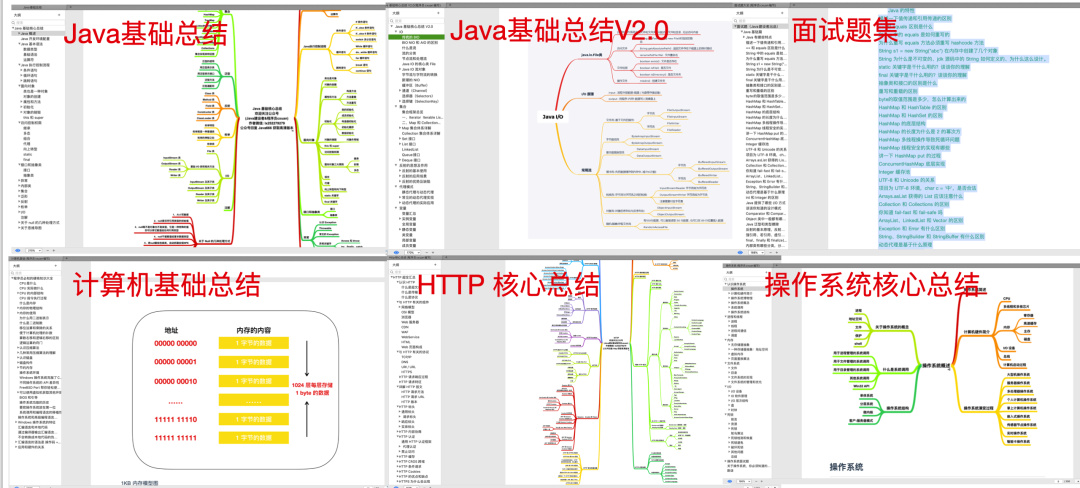Image resolution: width=1080 pixels, height=488 pixels.
Task: Select 'Java 开发环境配置' outline entry
Action: [x=34, y=39]
